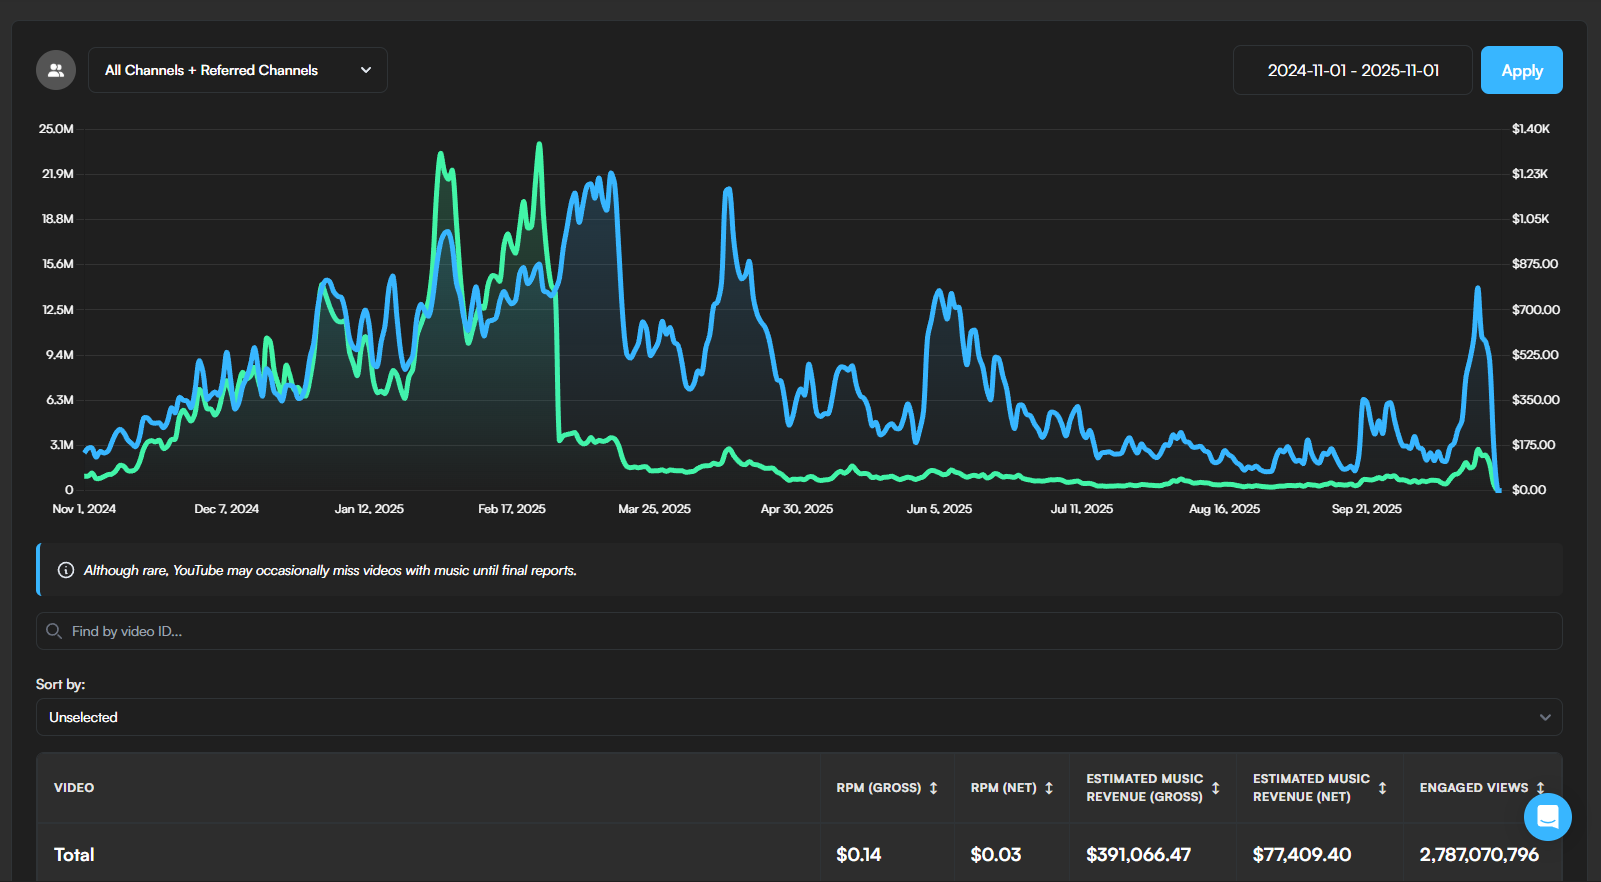The height and width of the screenshot is (882, 1601).
Task: Focus the Find by video ID search box
Action: 800,631
